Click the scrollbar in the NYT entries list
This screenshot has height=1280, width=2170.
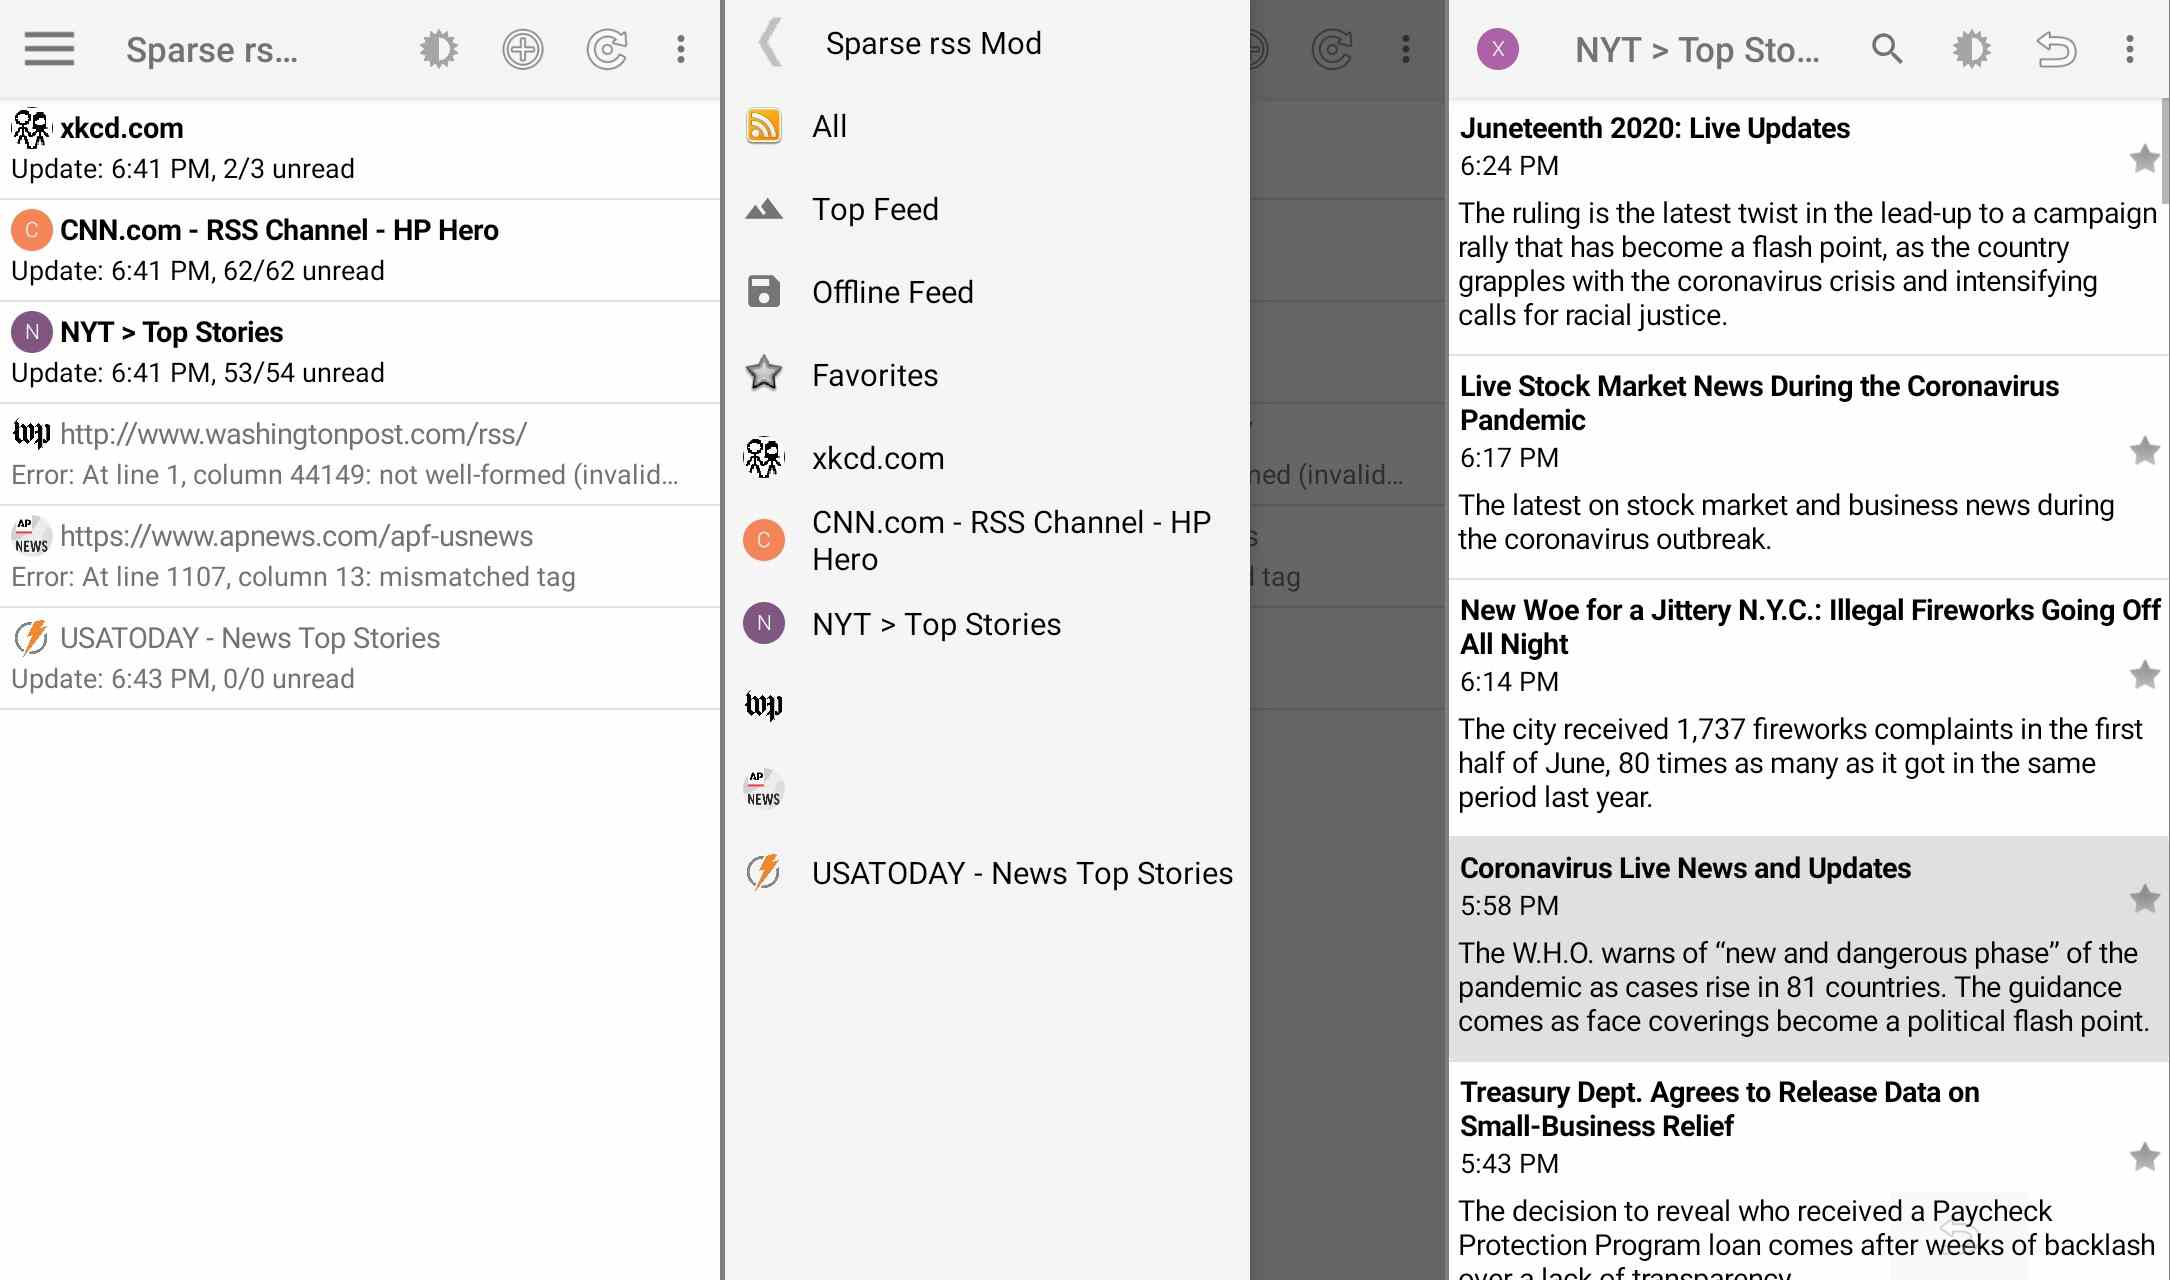coord(2165,150)
